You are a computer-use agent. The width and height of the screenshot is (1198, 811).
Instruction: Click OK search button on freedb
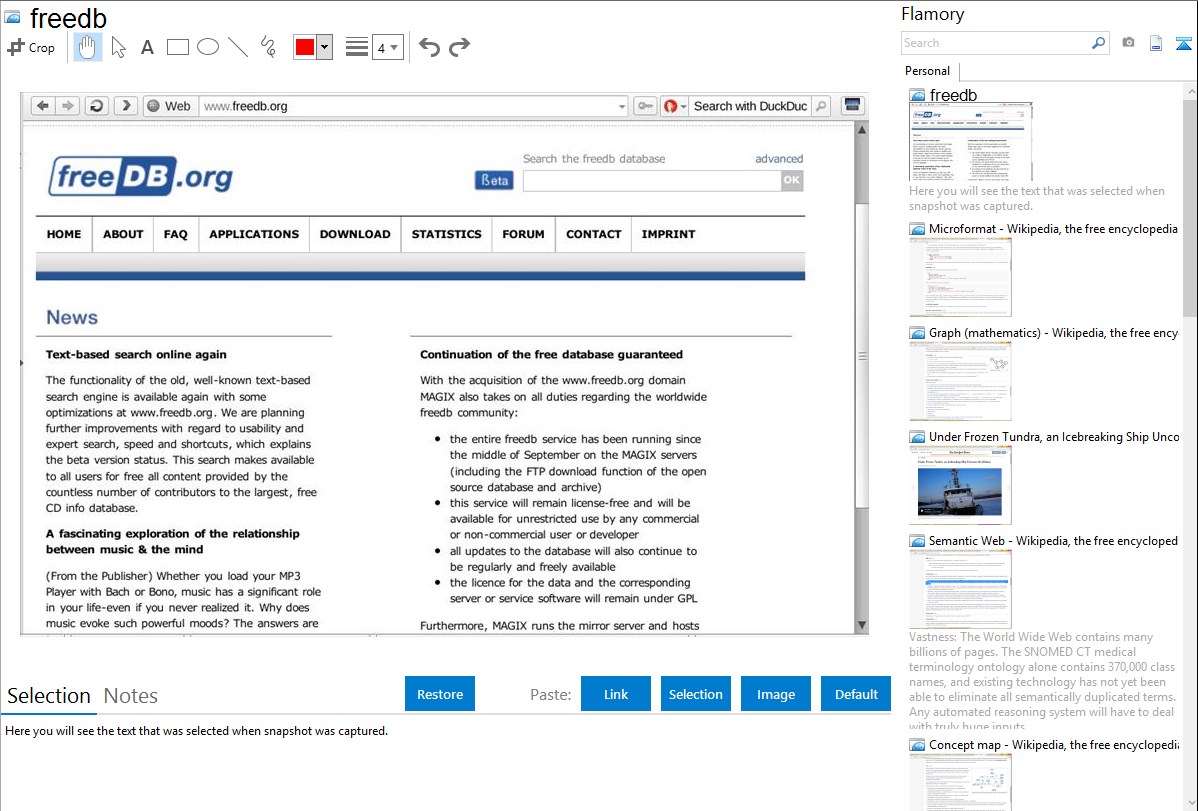pyautogui.click(x=792, y=180)
